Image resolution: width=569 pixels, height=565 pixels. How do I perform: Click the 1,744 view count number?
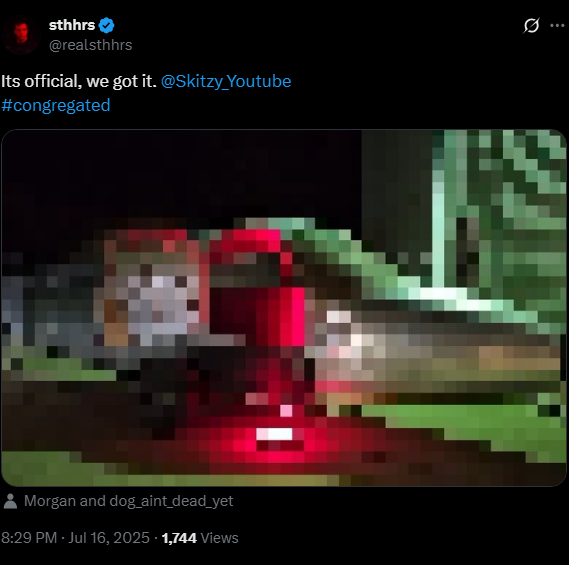click(179, 538)
